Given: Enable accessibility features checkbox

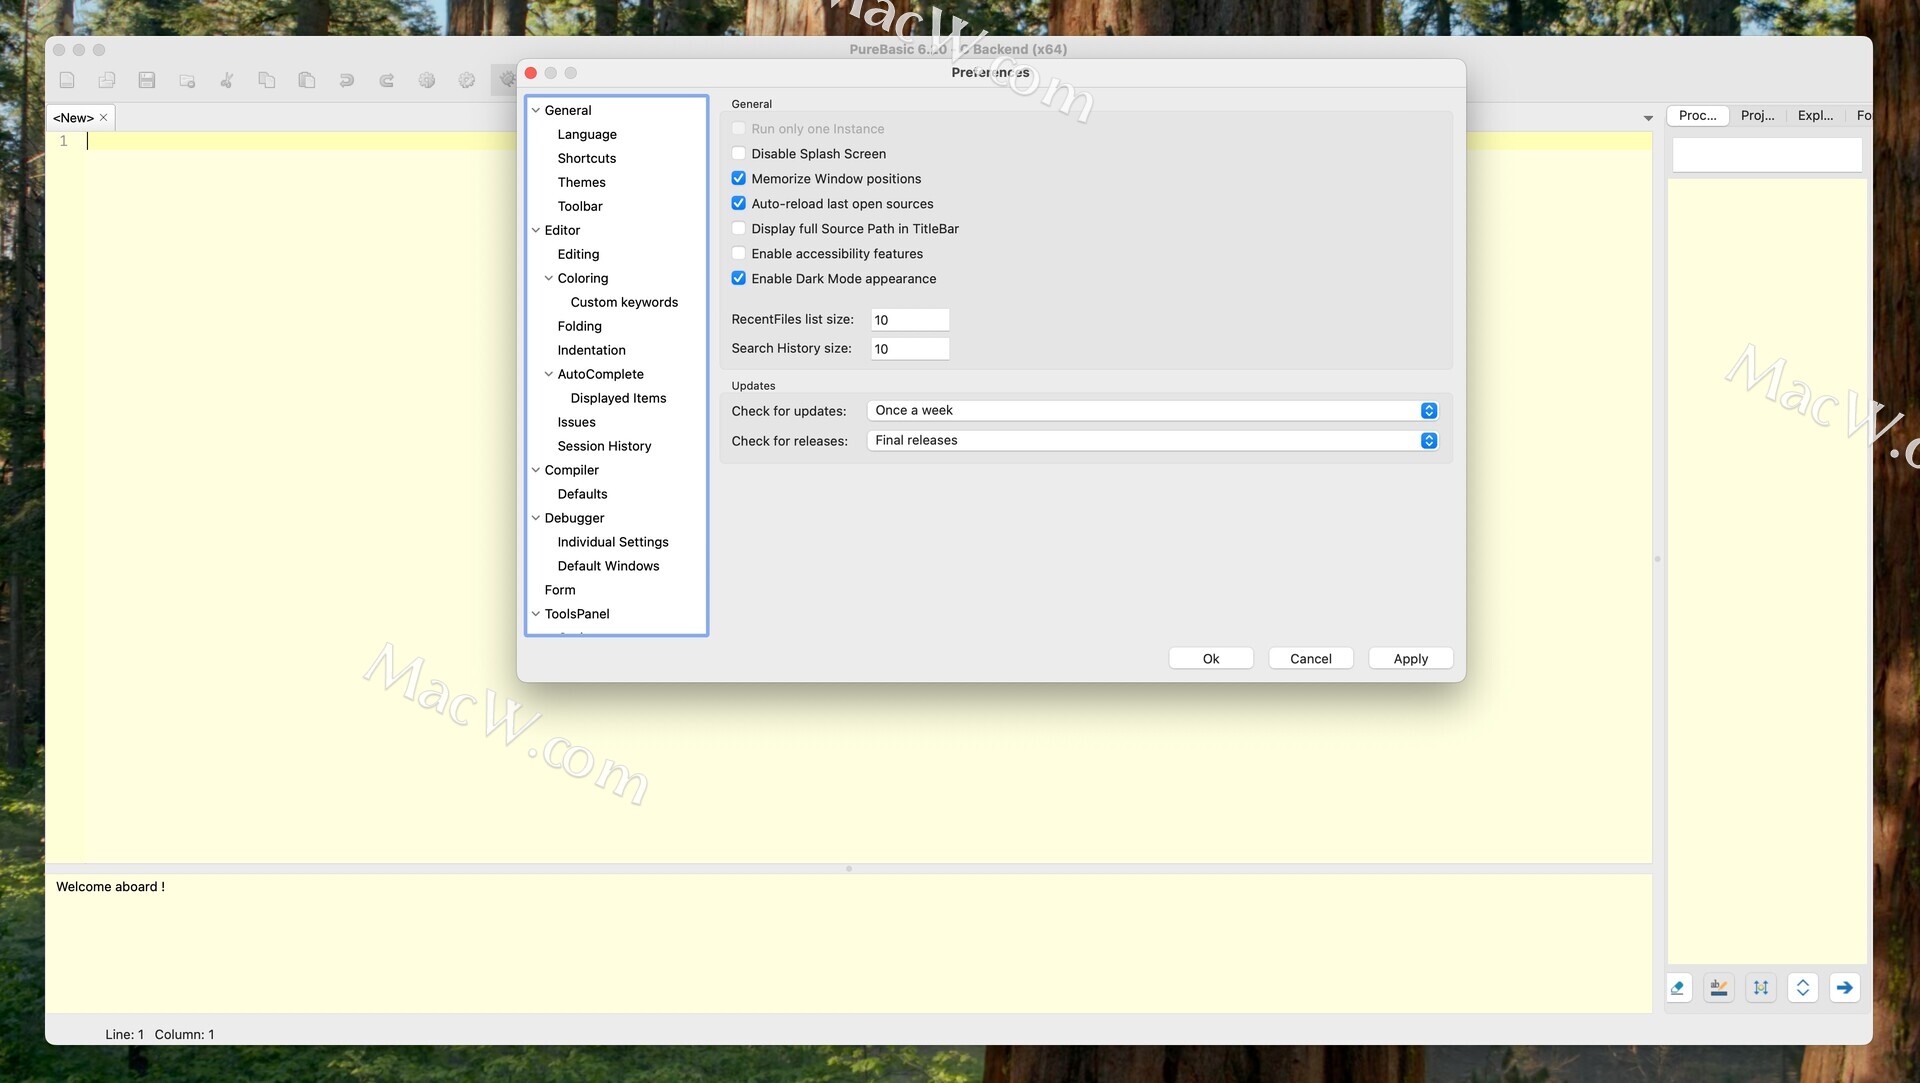Looking at the screenshot, I should (738, 254).
